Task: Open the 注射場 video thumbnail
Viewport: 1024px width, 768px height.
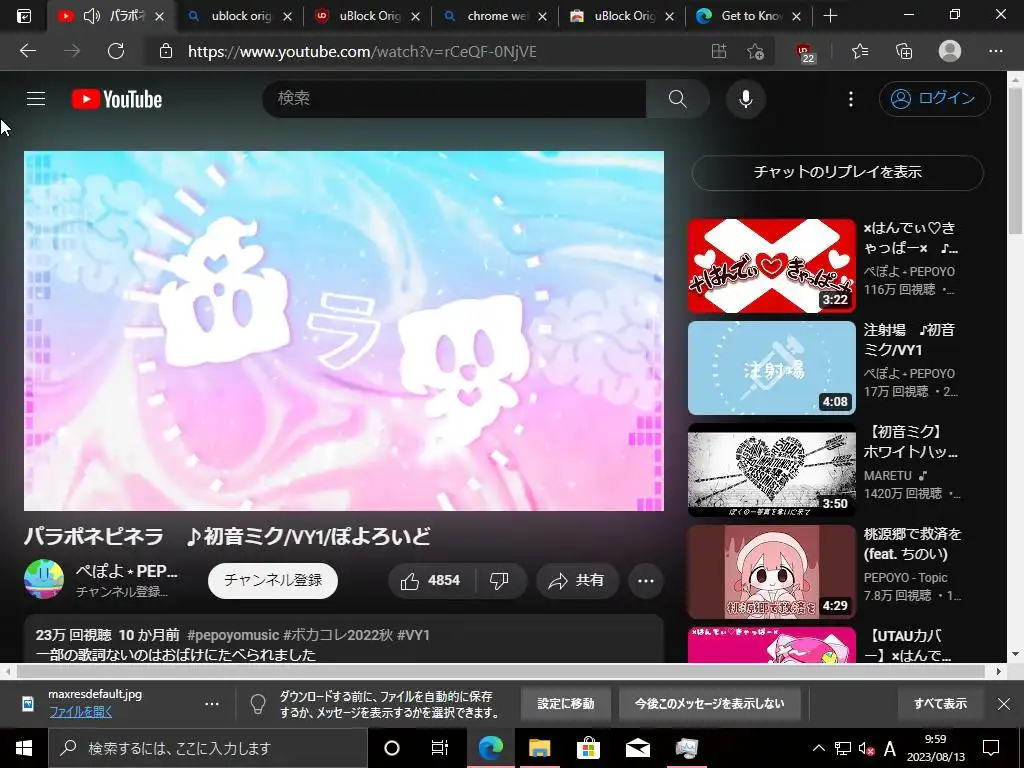Action: click(772, 368)
